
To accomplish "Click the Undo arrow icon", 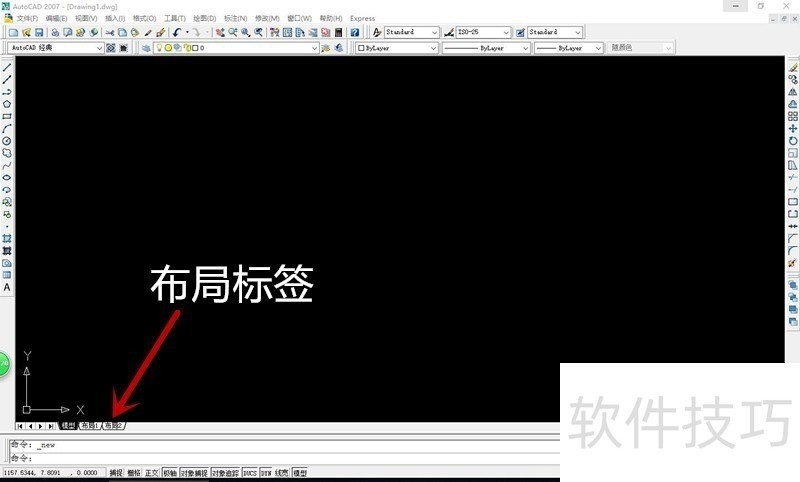I will 177,32.
